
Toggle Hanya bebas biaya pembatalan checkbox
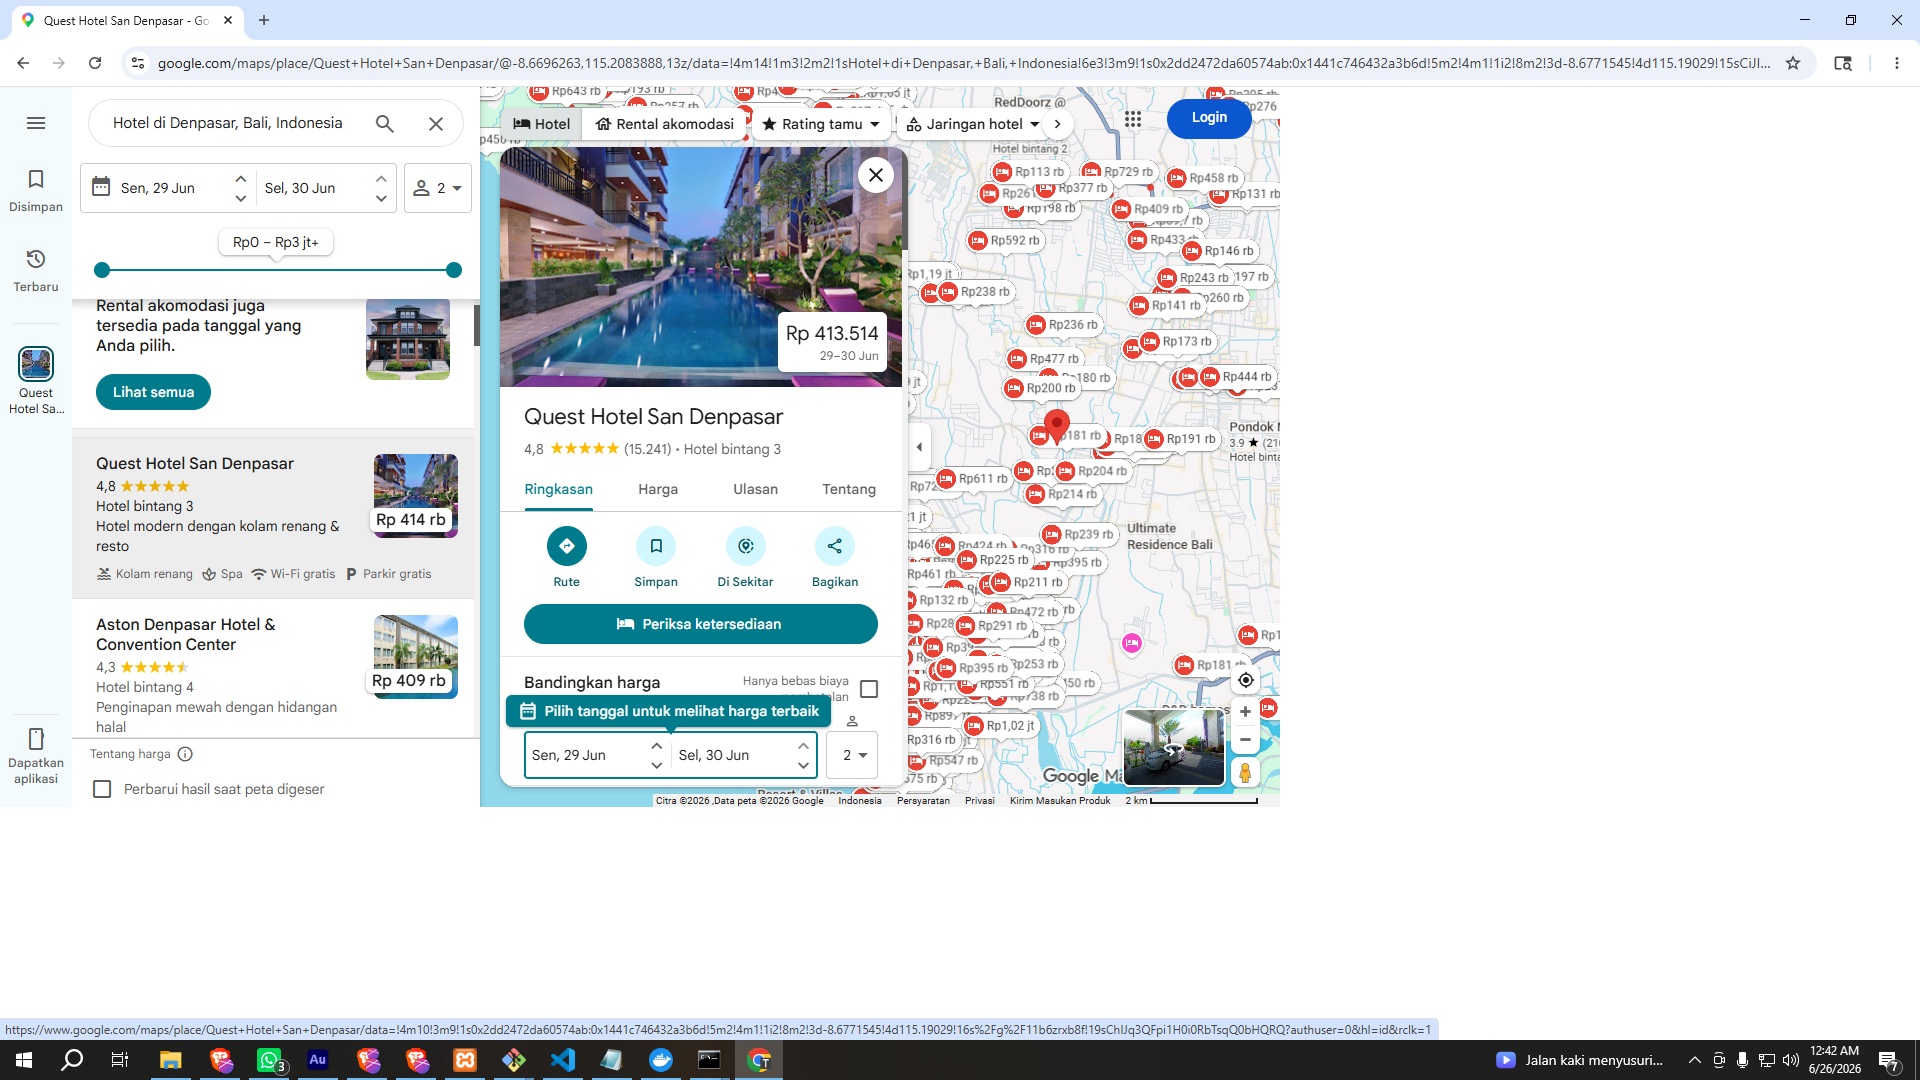(x=869, y=689)
